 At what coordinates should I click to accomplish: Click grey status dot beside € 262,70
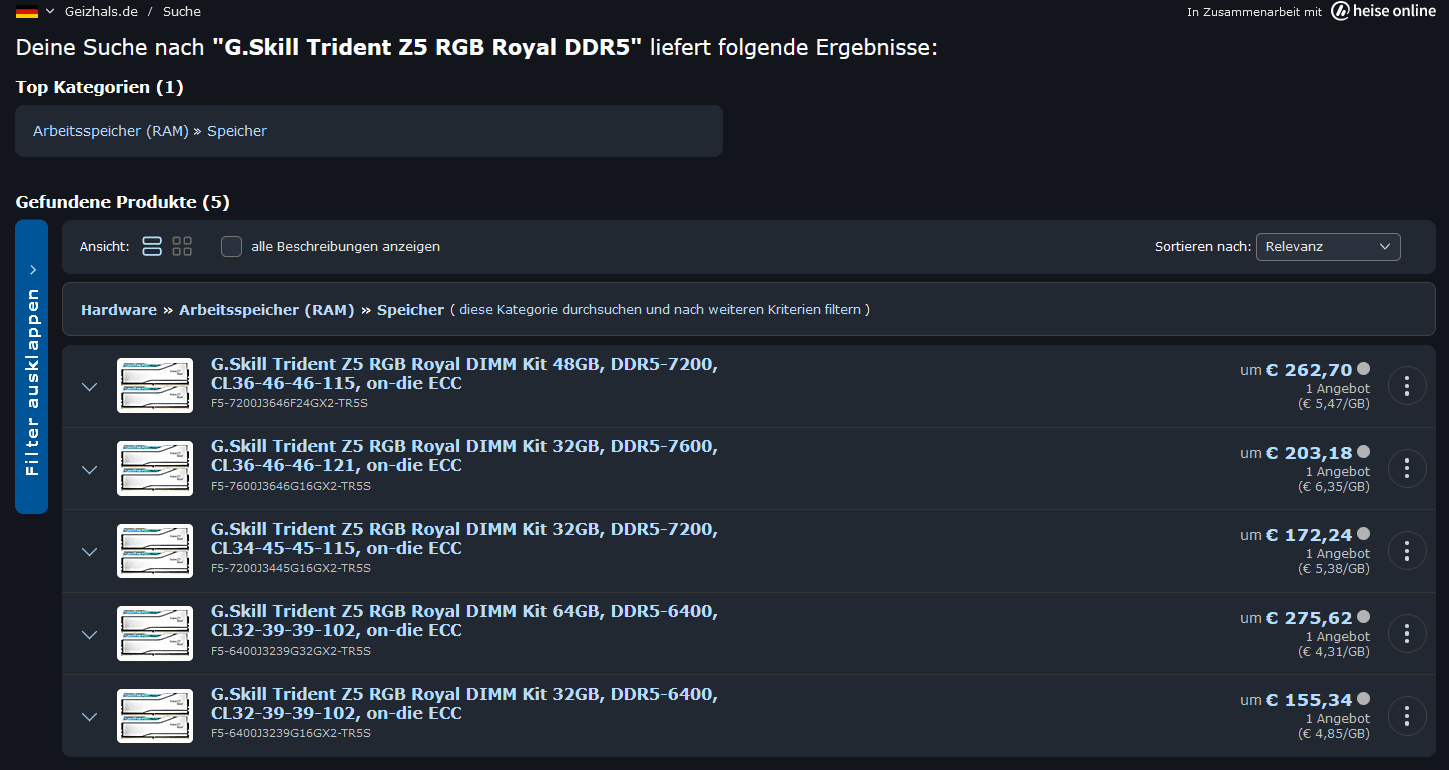[x=1363, y=368]
